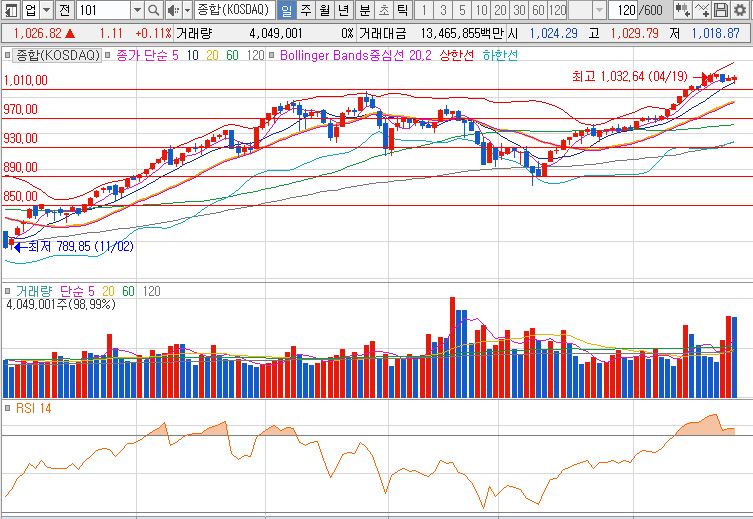
Task: Open chart settings gear icon
Action: click(x=740, y=10)
